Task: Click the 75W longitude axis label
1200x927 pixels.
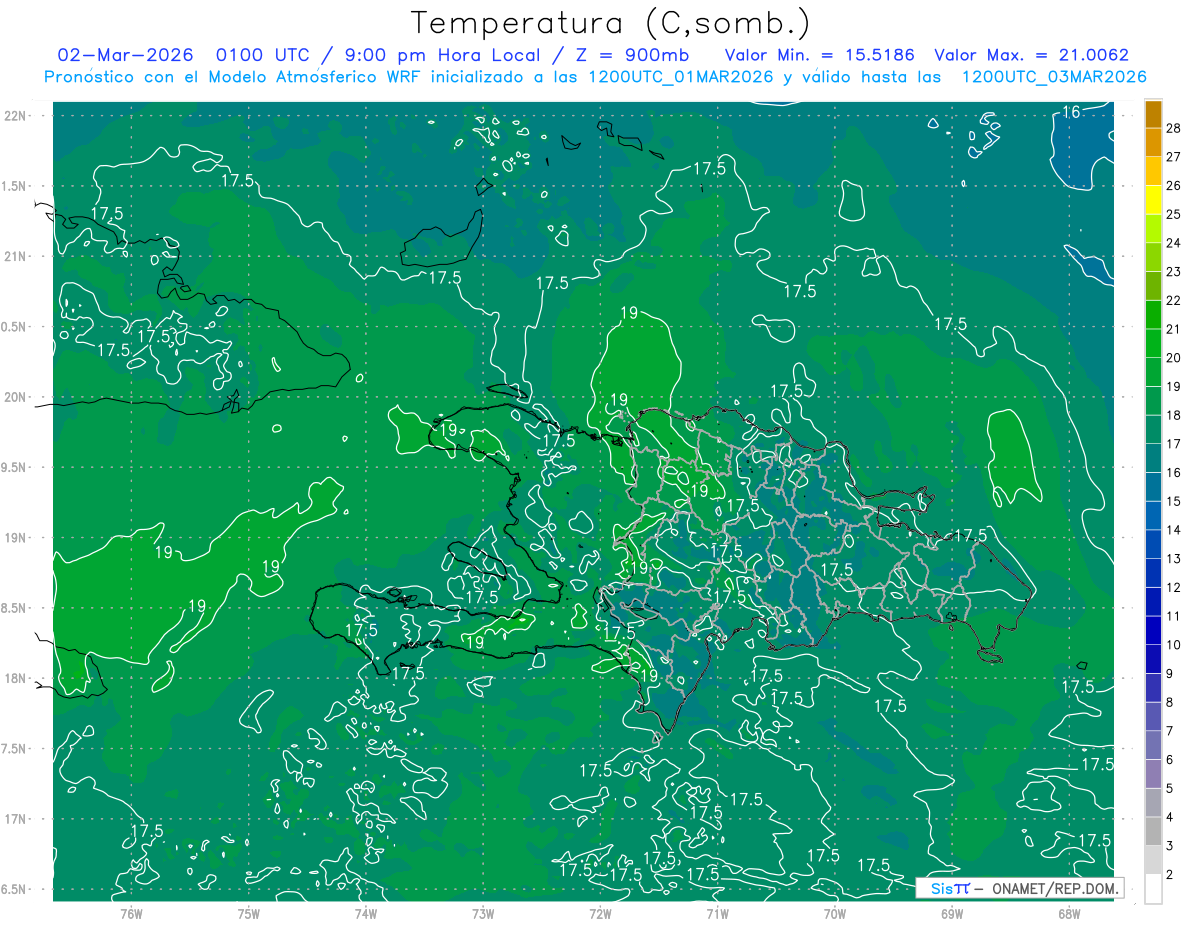Action: tap(249, 914)
